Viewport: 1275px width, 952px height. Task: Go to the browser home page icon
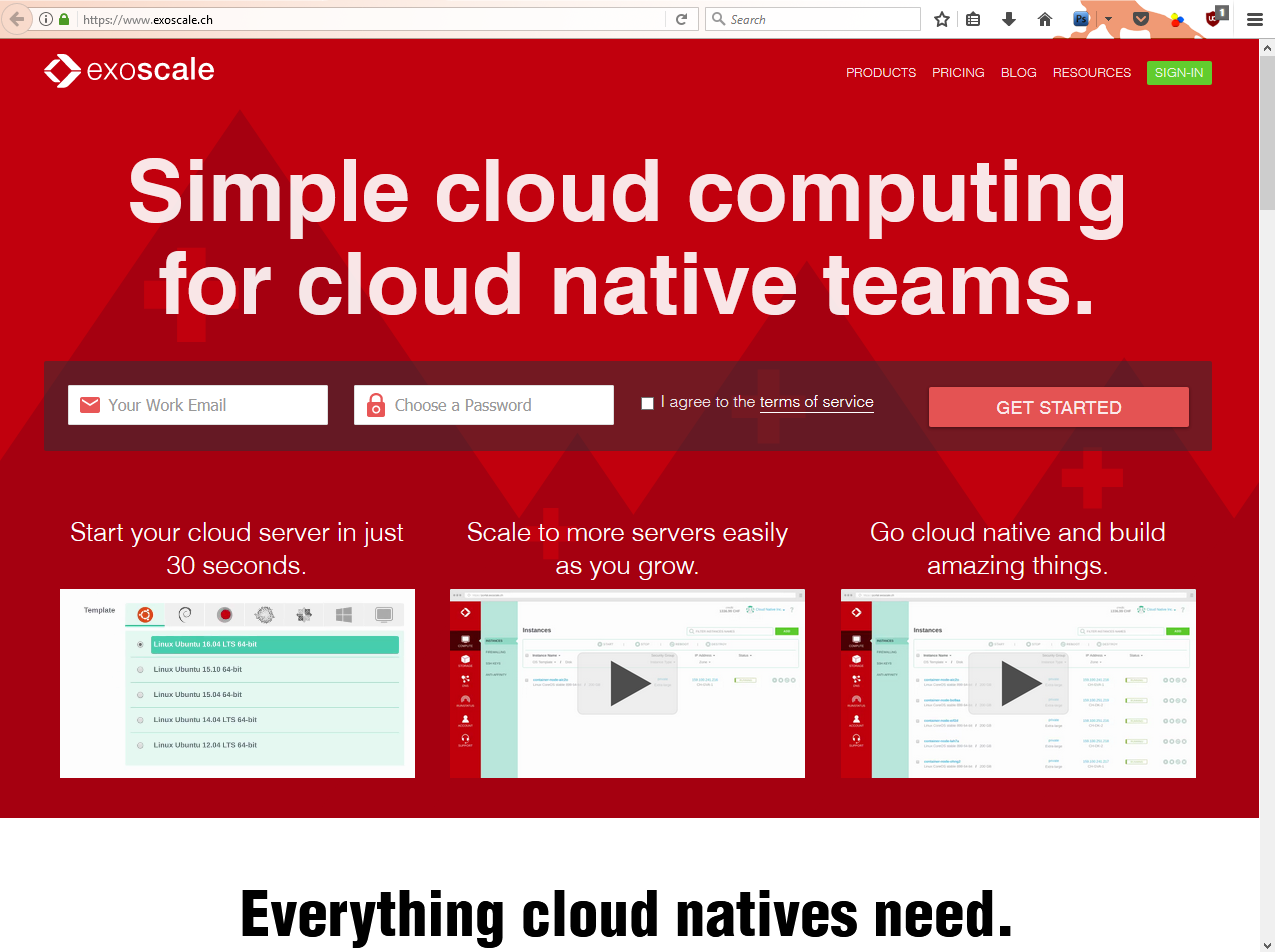[x=1045, y=19]
